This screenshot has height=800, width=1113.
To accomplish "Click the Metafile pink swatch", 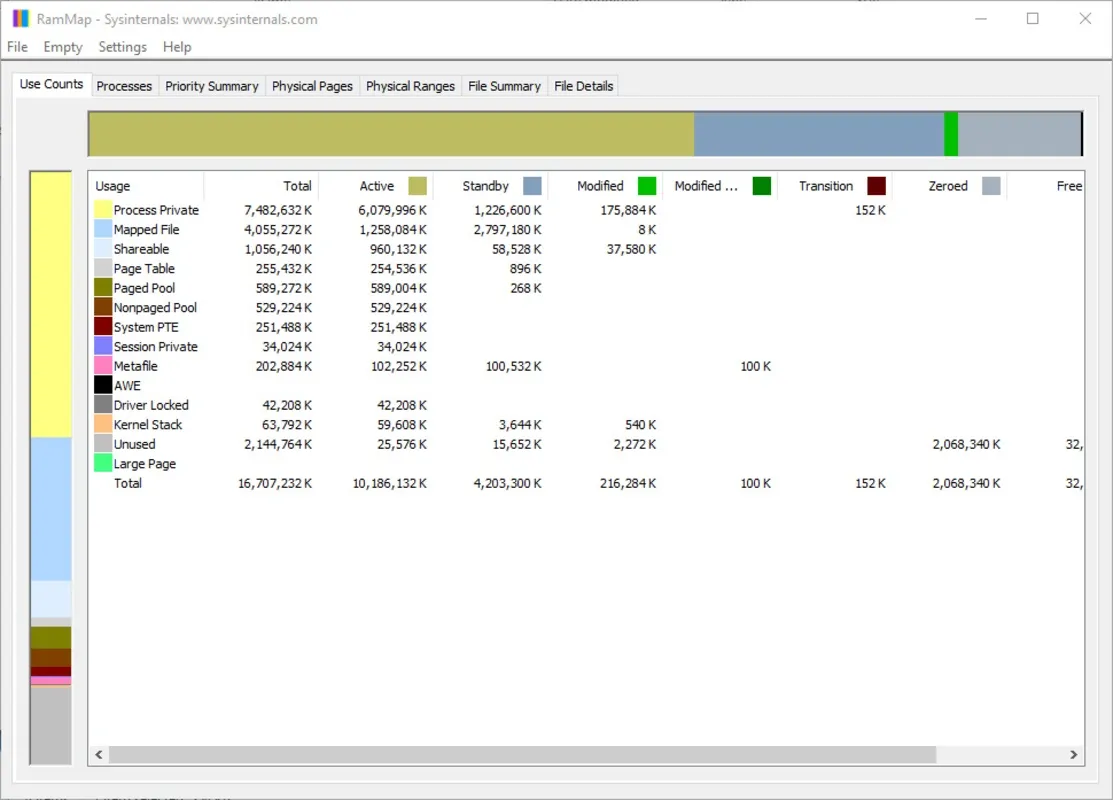I will pos(103,366).
